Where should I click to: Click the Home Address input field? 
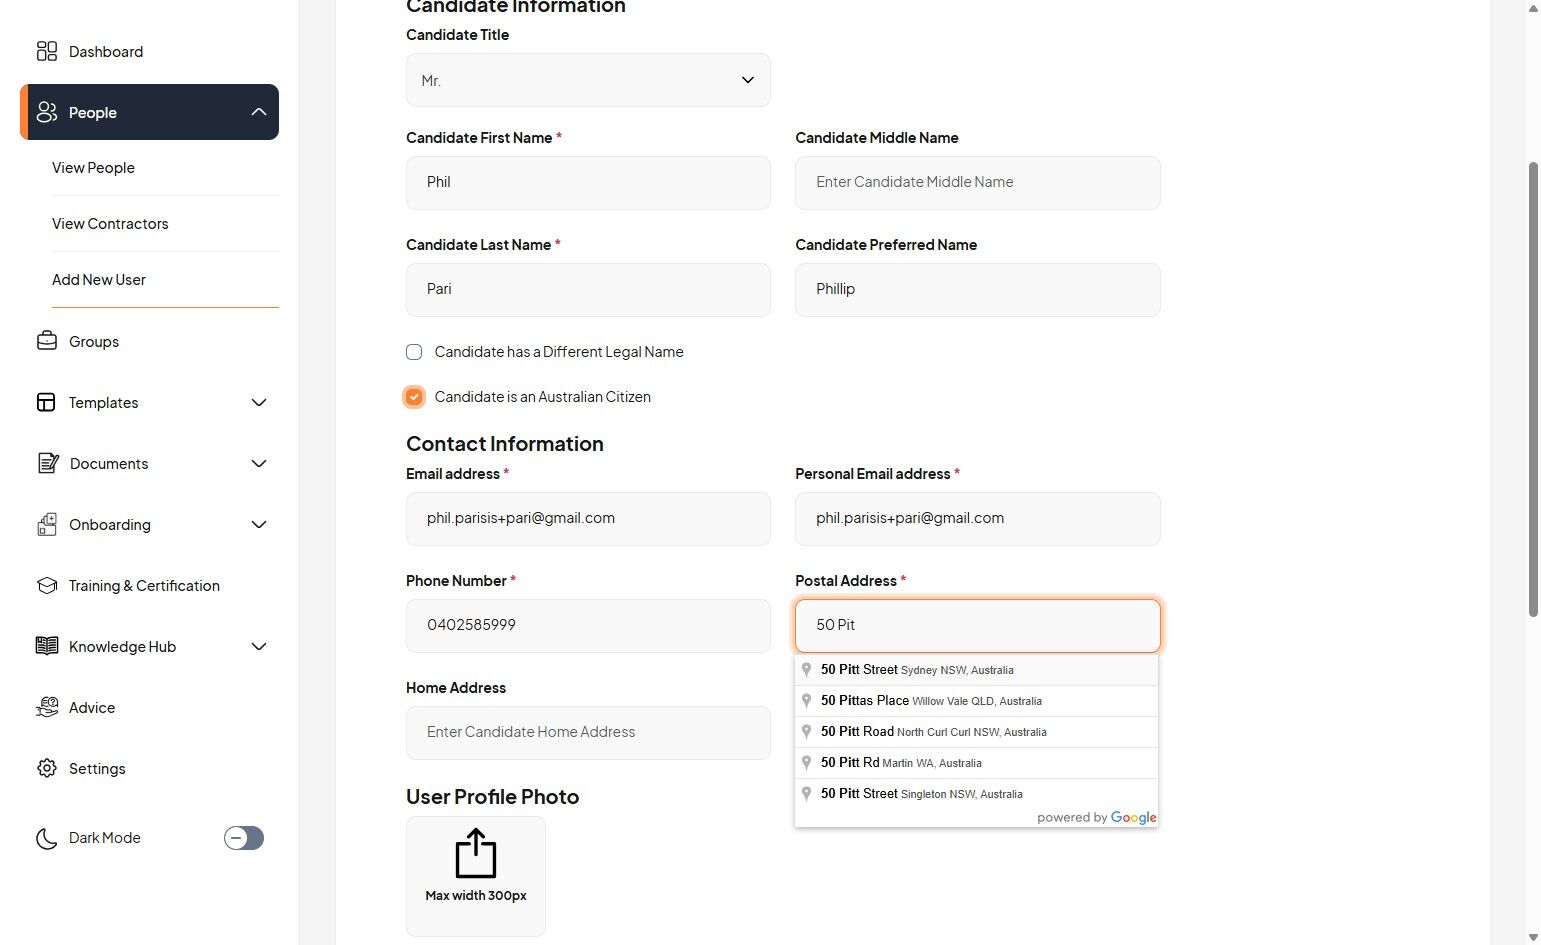588,732
